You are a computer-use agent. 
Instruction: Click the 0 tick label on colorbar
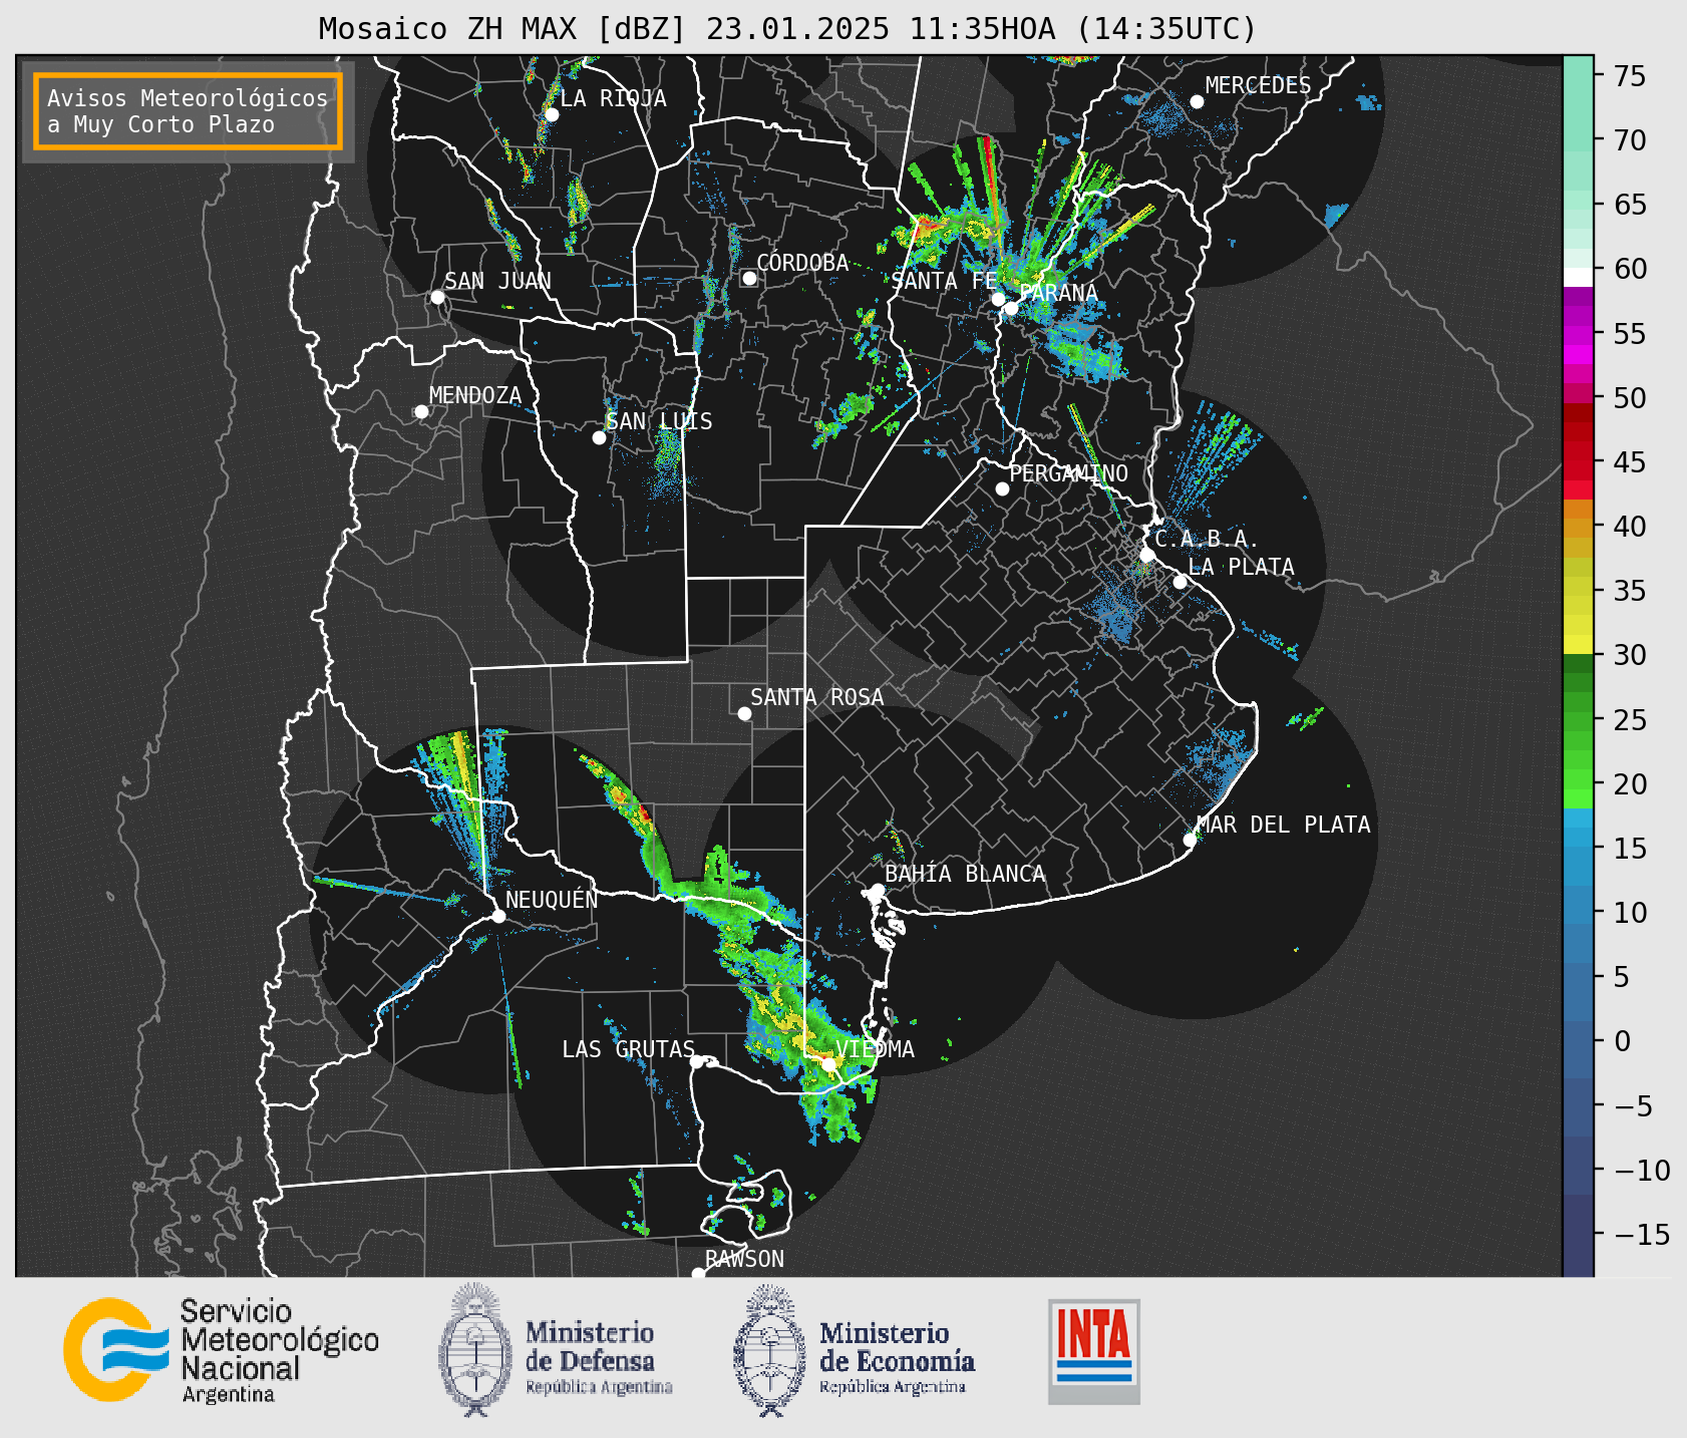tap(1621, 1041)
